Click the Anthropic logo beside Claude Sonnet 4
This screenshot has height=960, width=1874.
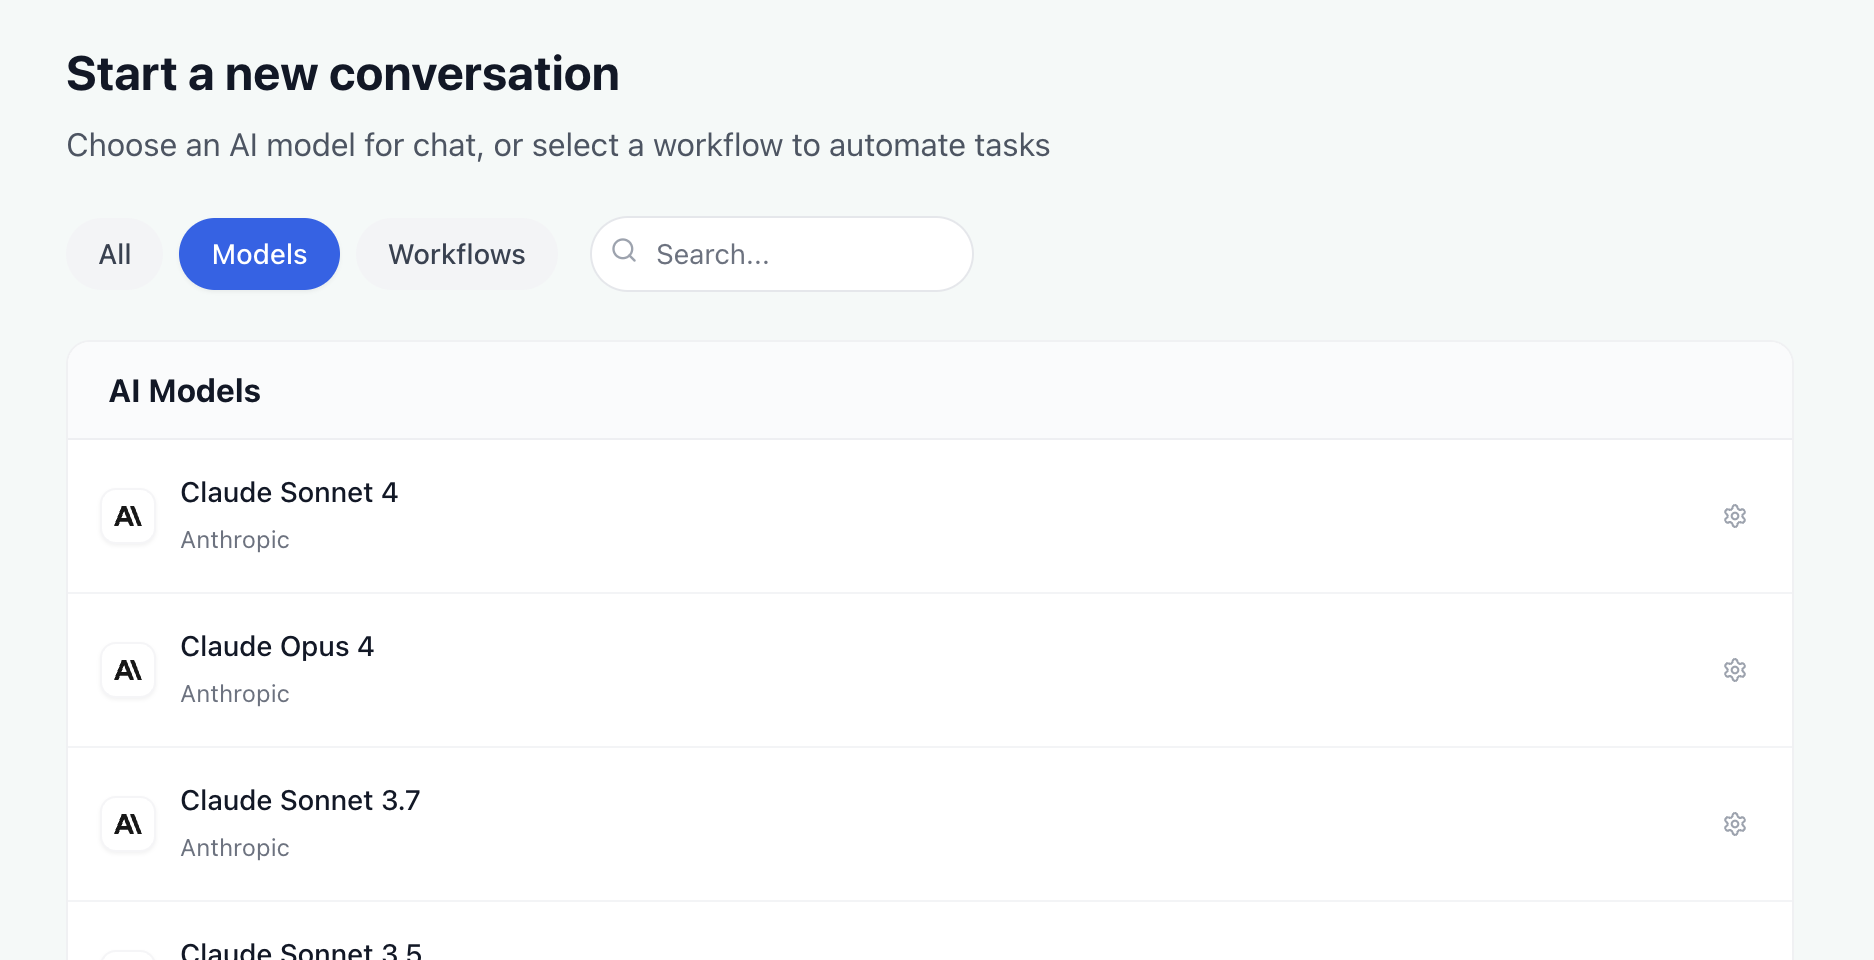tap(127, 516)
